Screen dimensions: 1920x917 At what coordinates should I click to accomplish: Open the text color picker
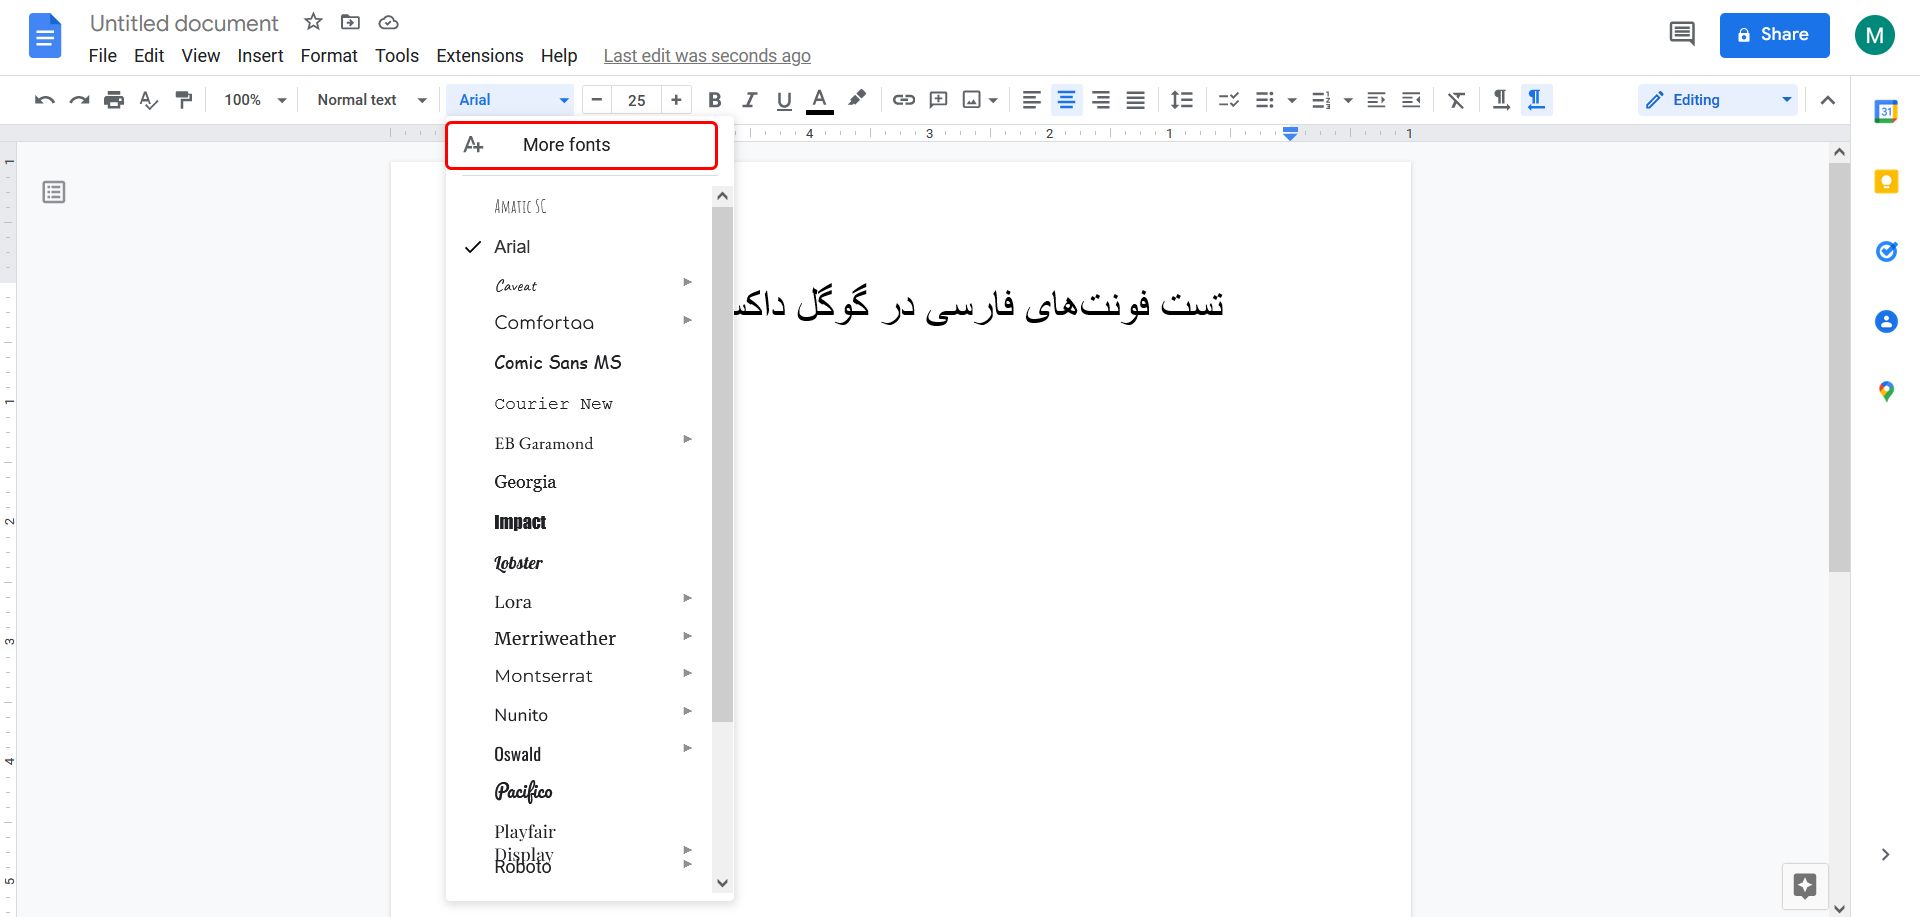pyautogui.click(x=819, y=99)
